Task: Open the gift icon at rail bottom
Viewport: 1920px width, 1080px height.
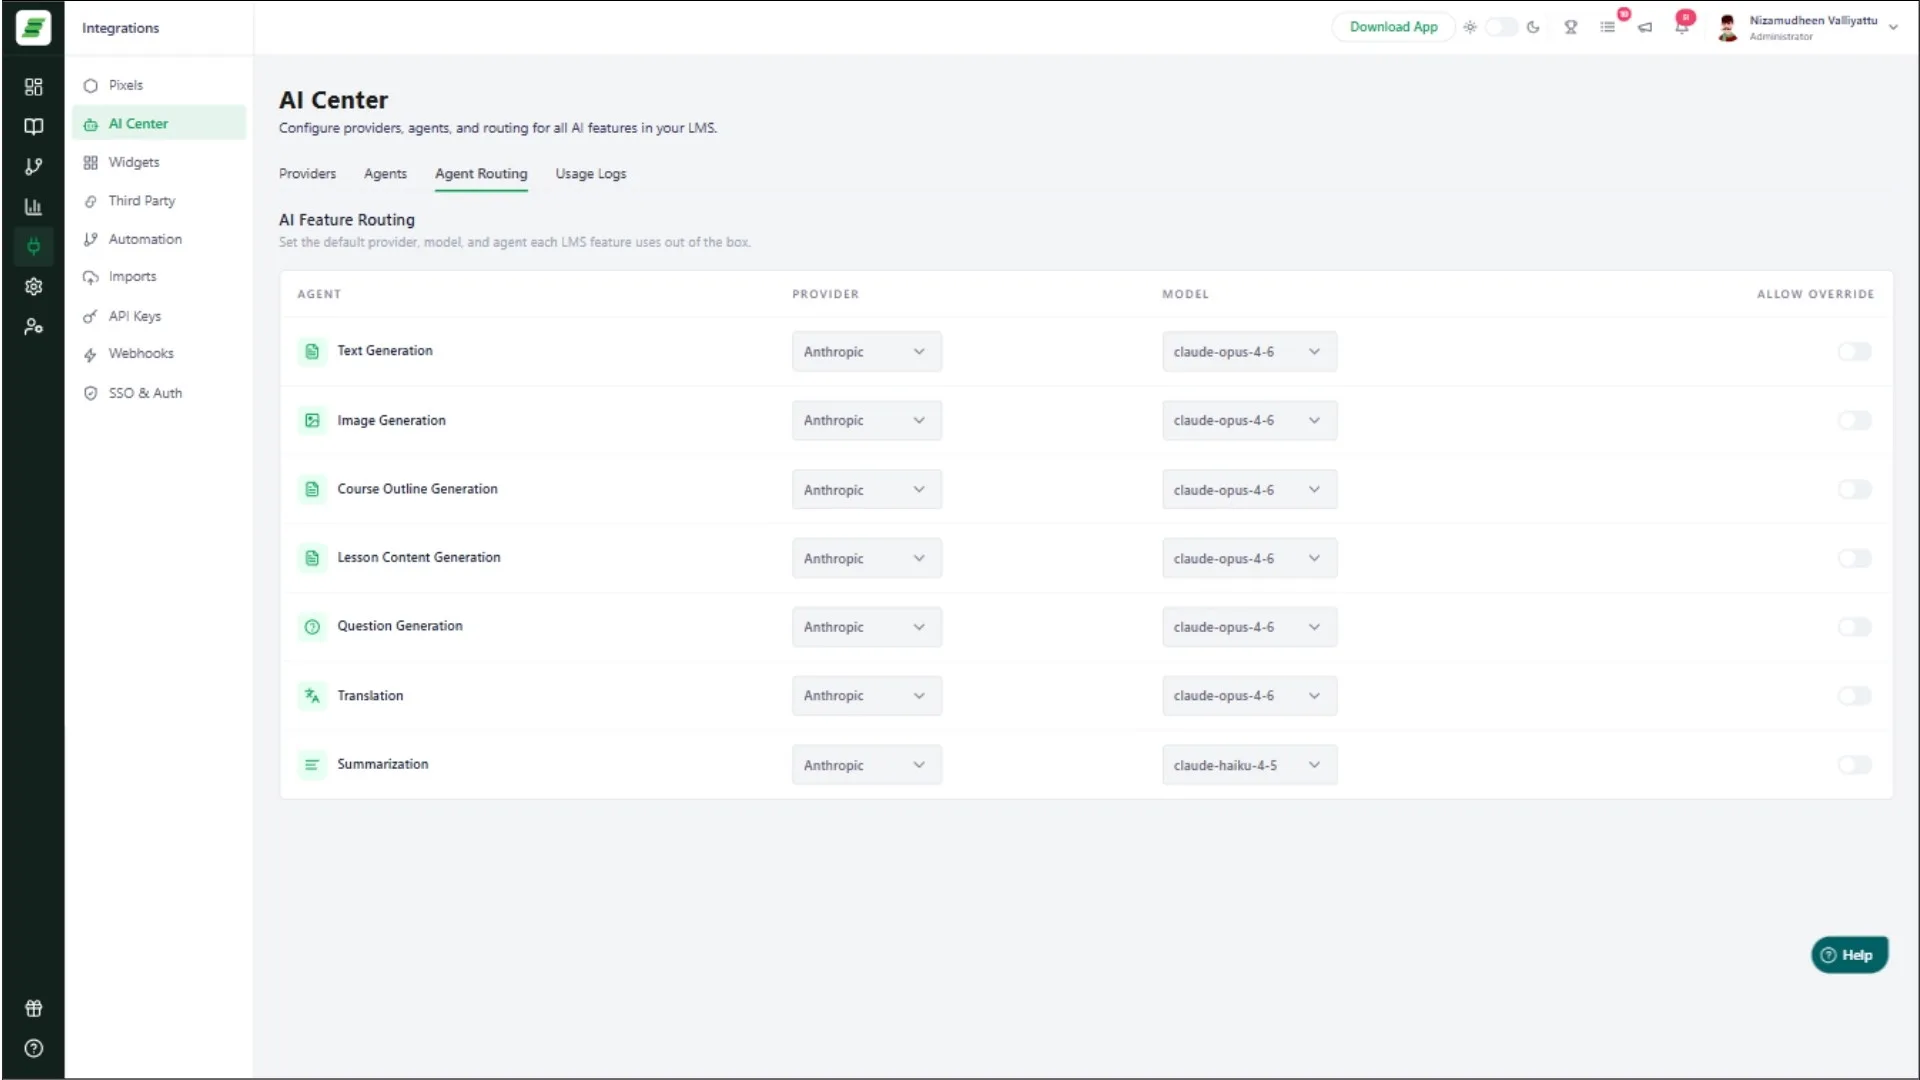Action: pyautogui.click(x=33, y=1008)
